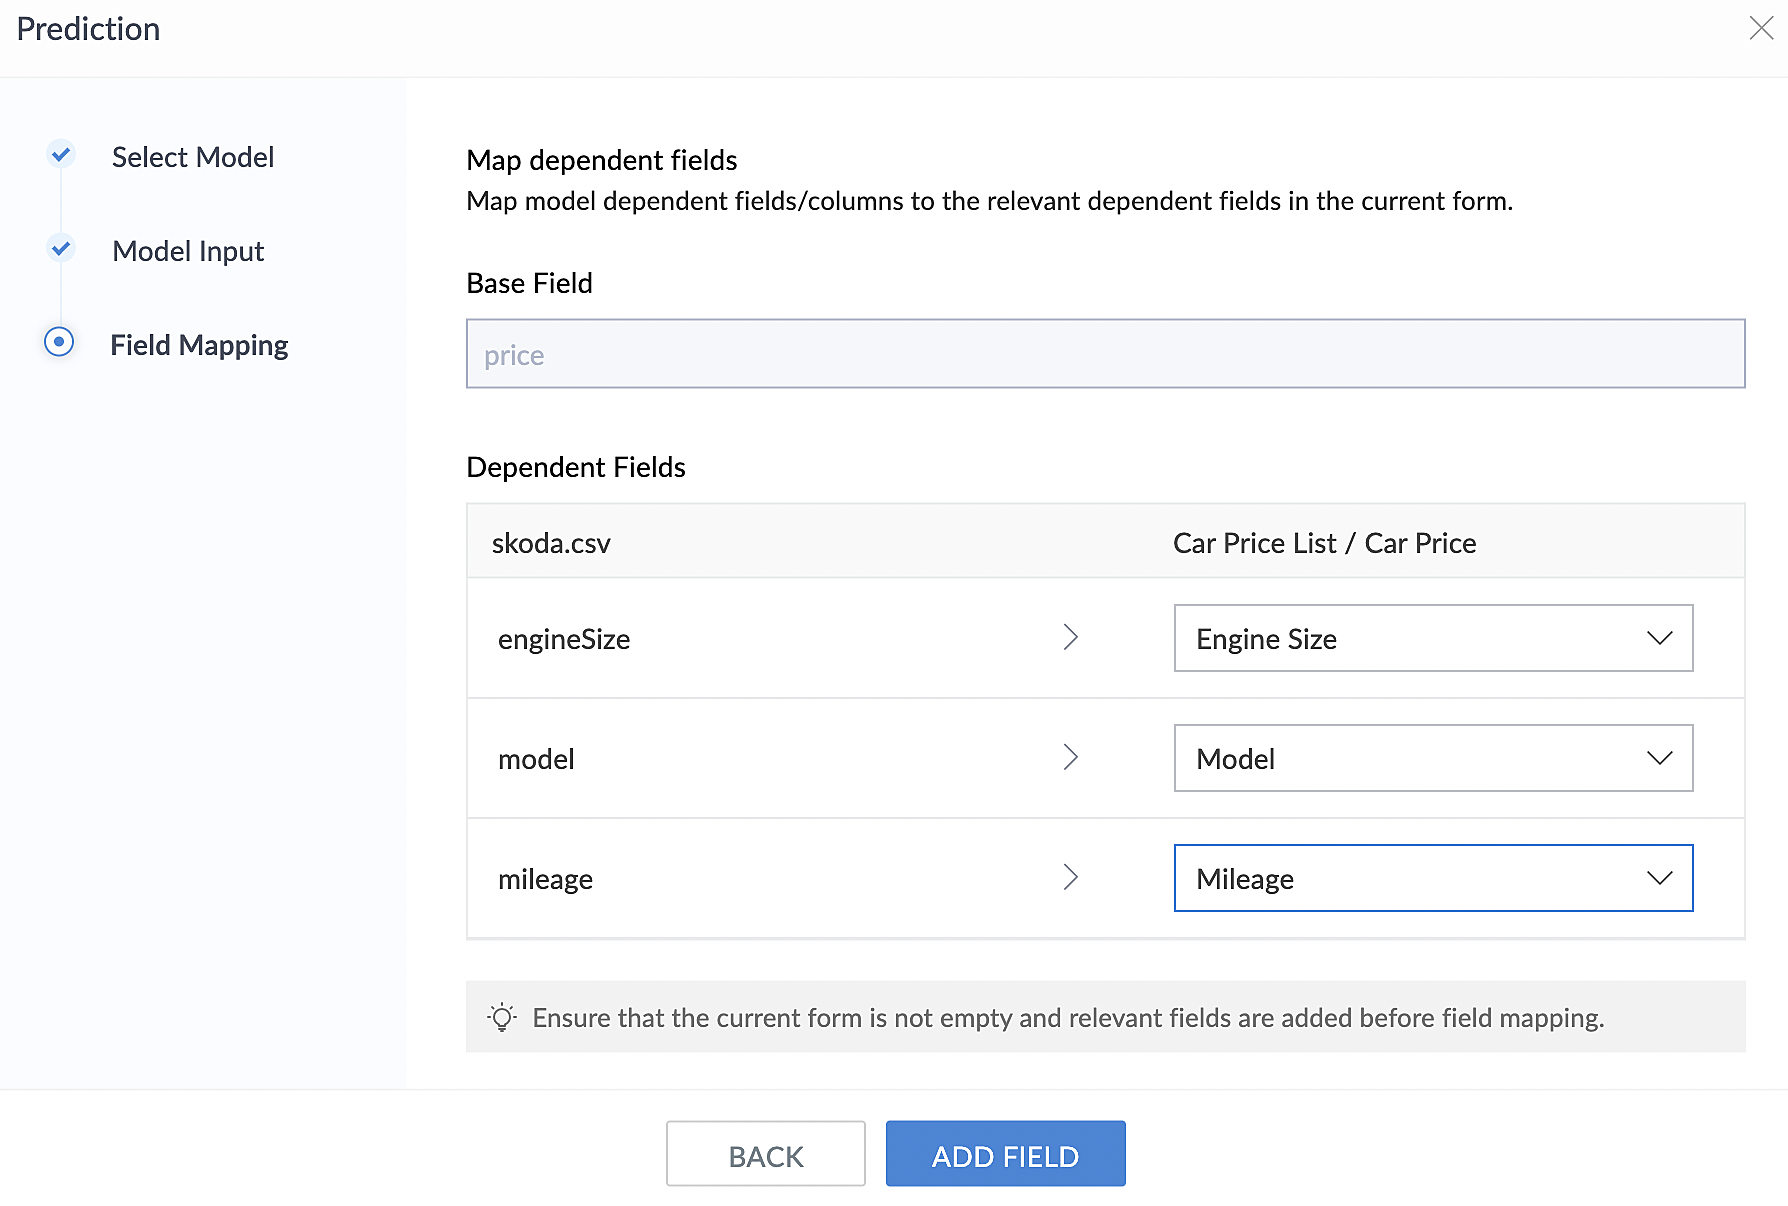The width and height of the screenshot is (1788, 1206).
Task: Click the ADD FIELD button
Action: click(1005, 1154)
